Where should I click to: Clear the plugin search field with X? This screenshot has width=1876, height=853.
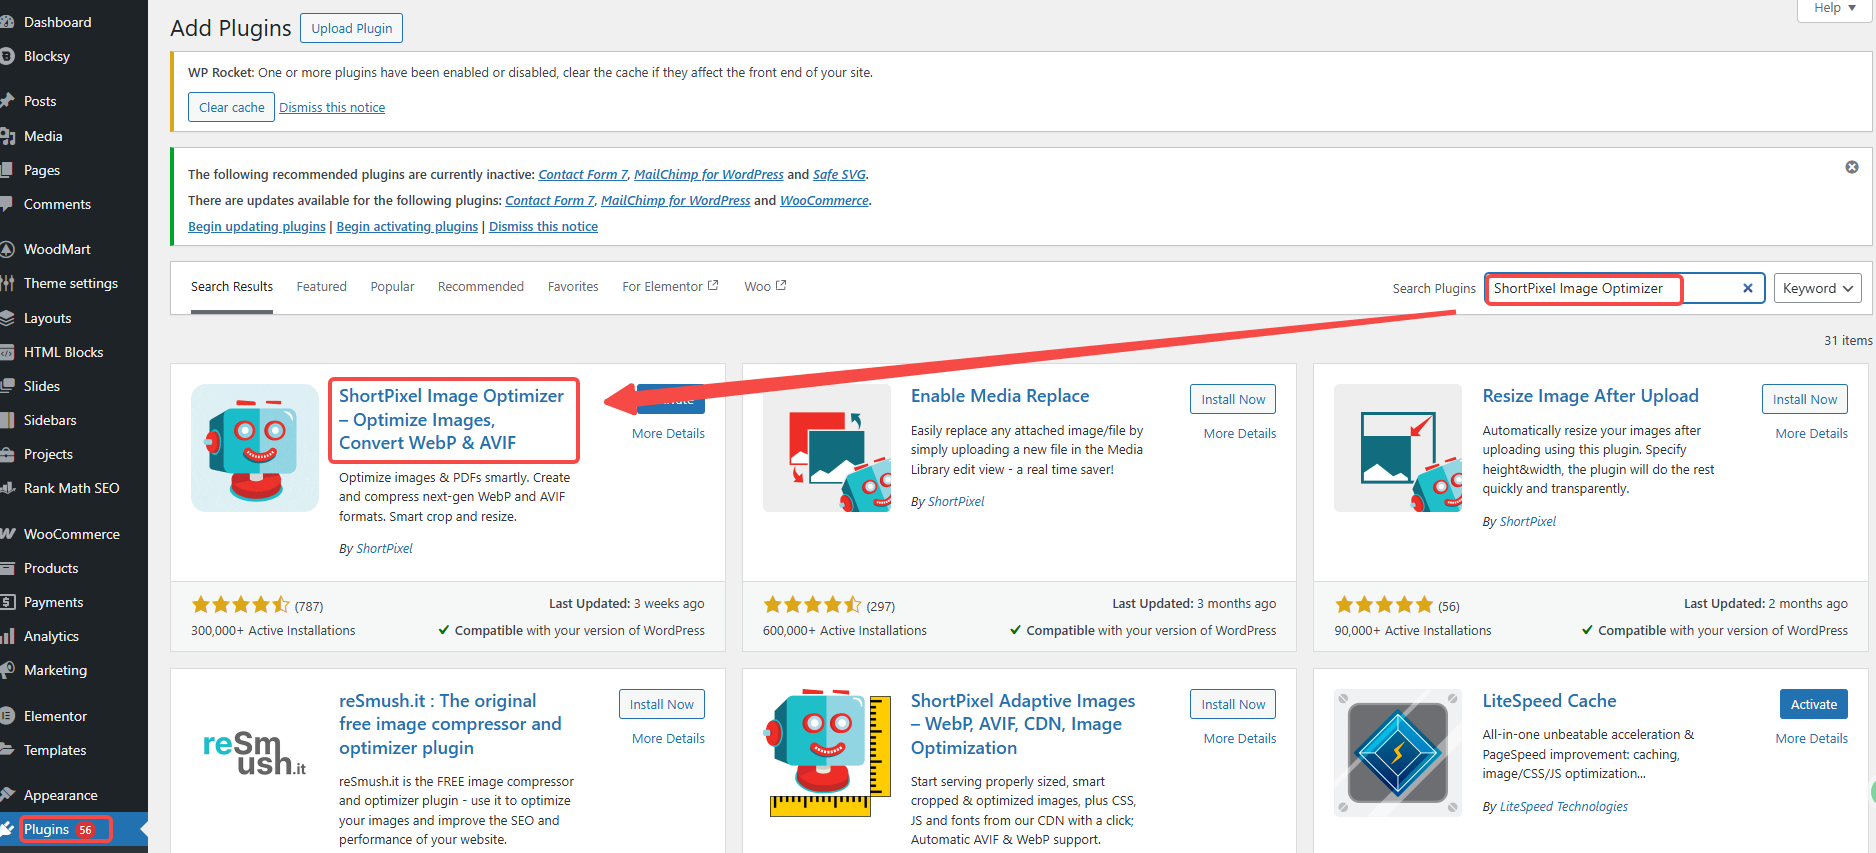coord(1747,288)
